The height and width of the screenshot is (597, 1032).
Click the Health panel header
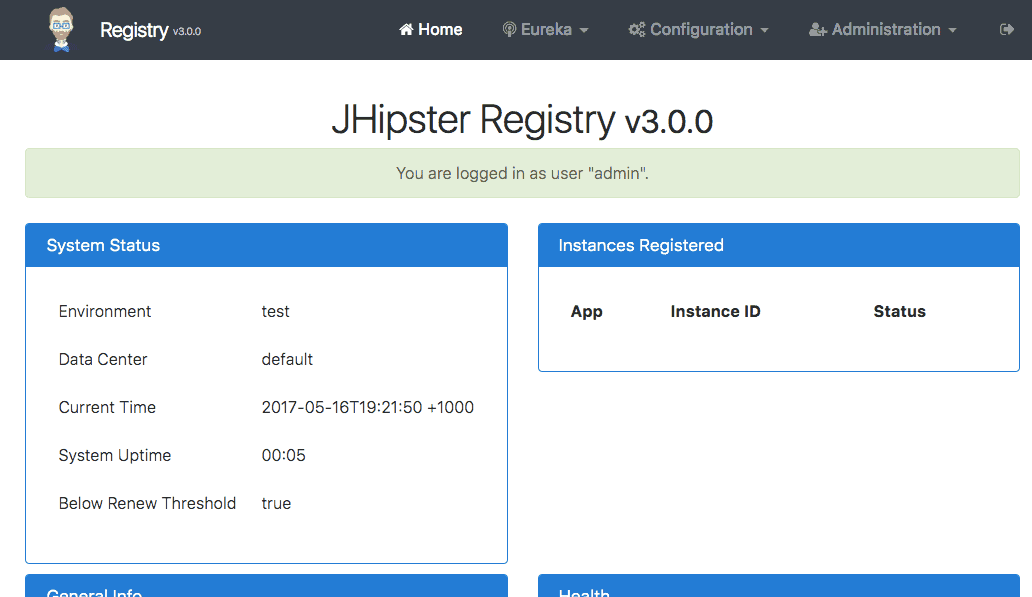pyautogui.click(x=779, y=586)
